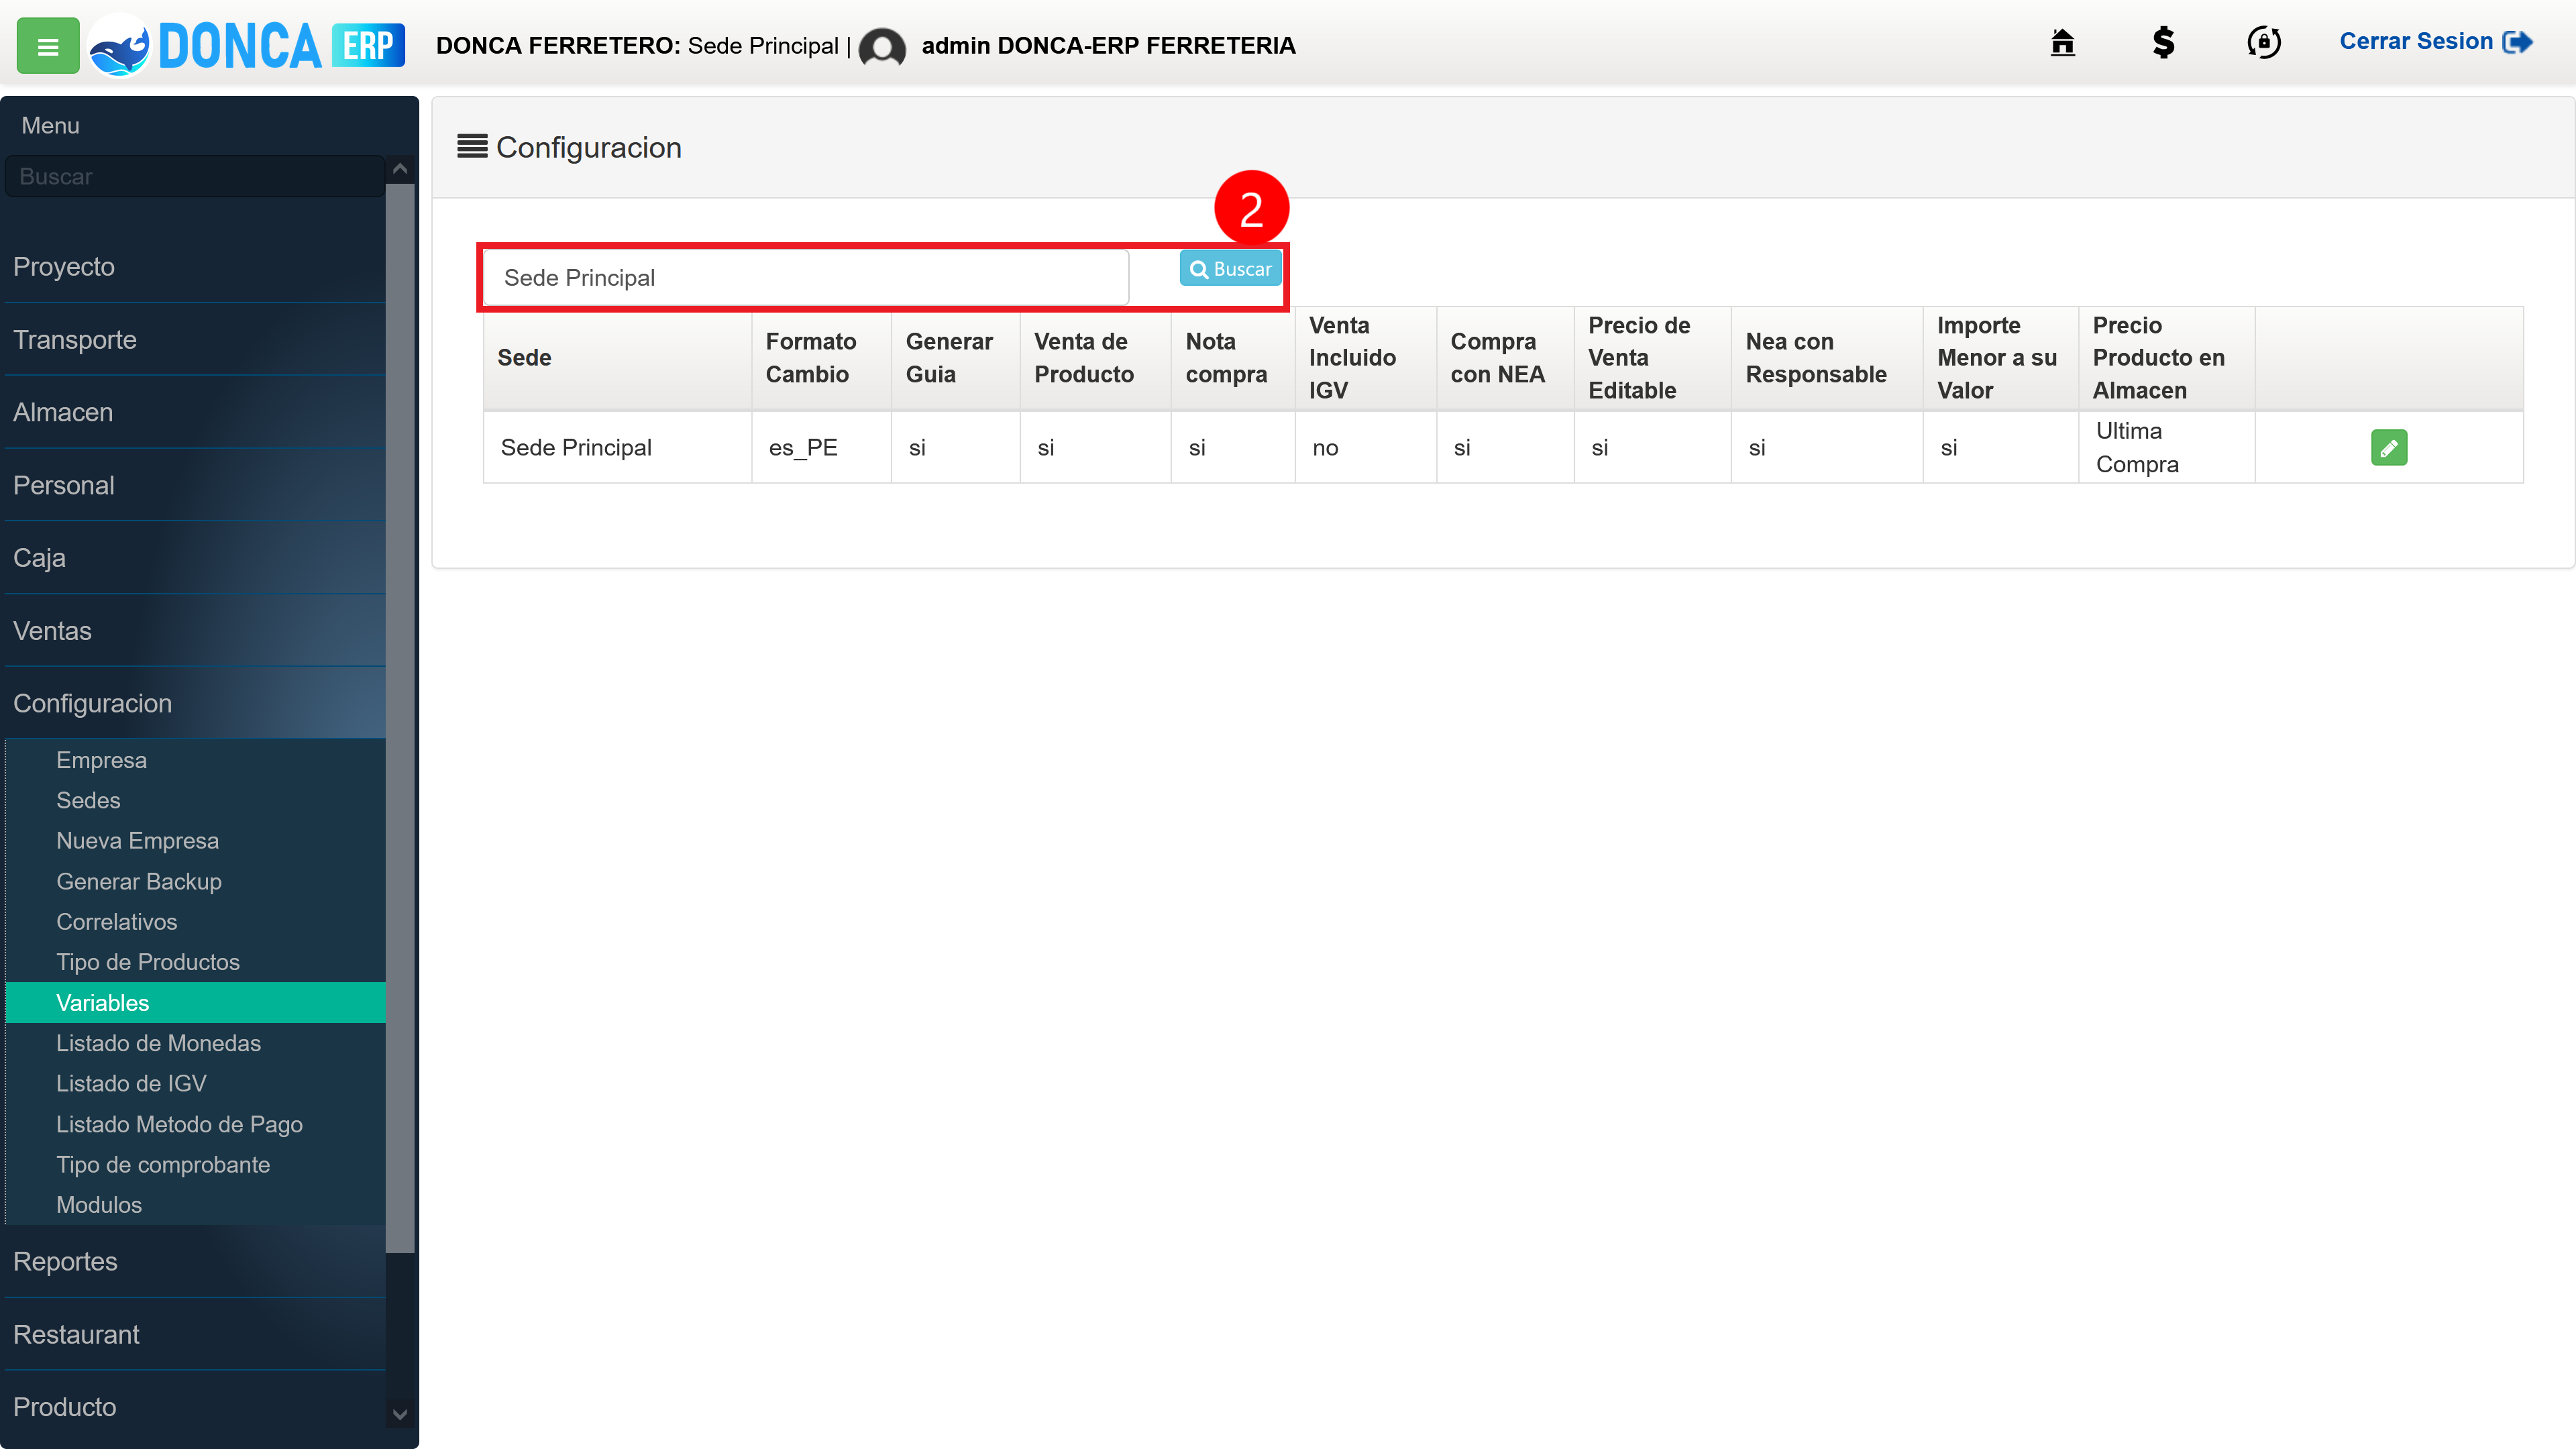Click the Ultima Compra cell
The height and width of the screenshot is (1449, 2576).
(2167, 448)
